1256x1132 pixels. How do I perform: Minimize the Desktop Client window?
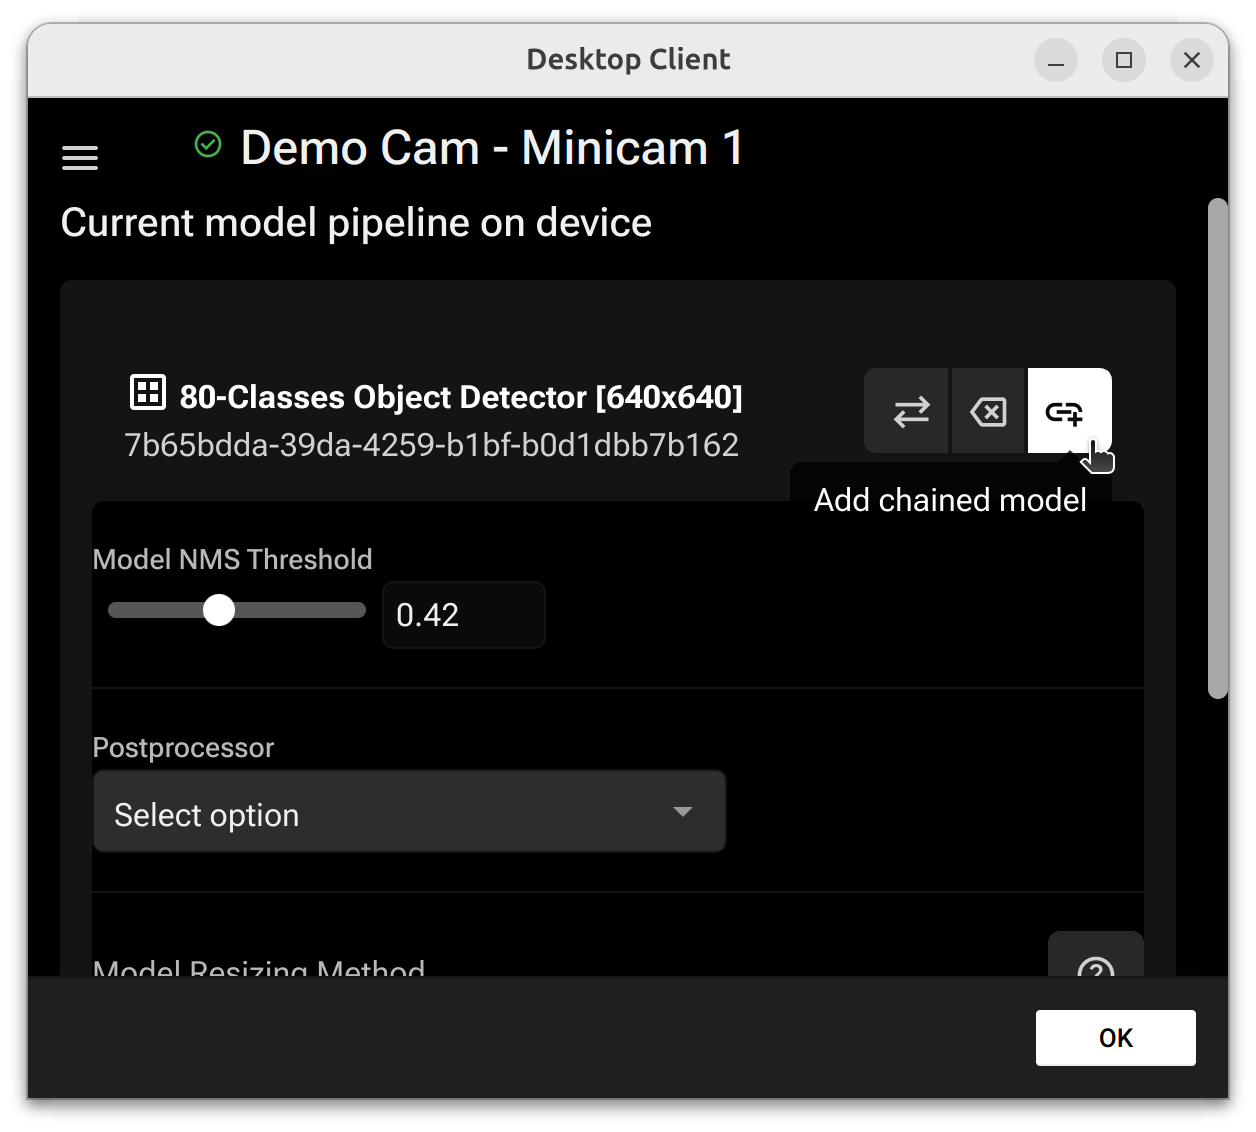pos(1055,61)
